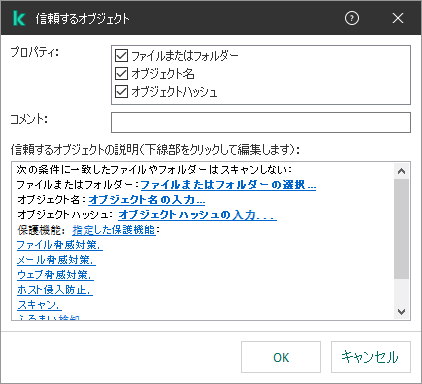
Task: Select the ファイル脅威対策 link
Action: click(60, 245)
